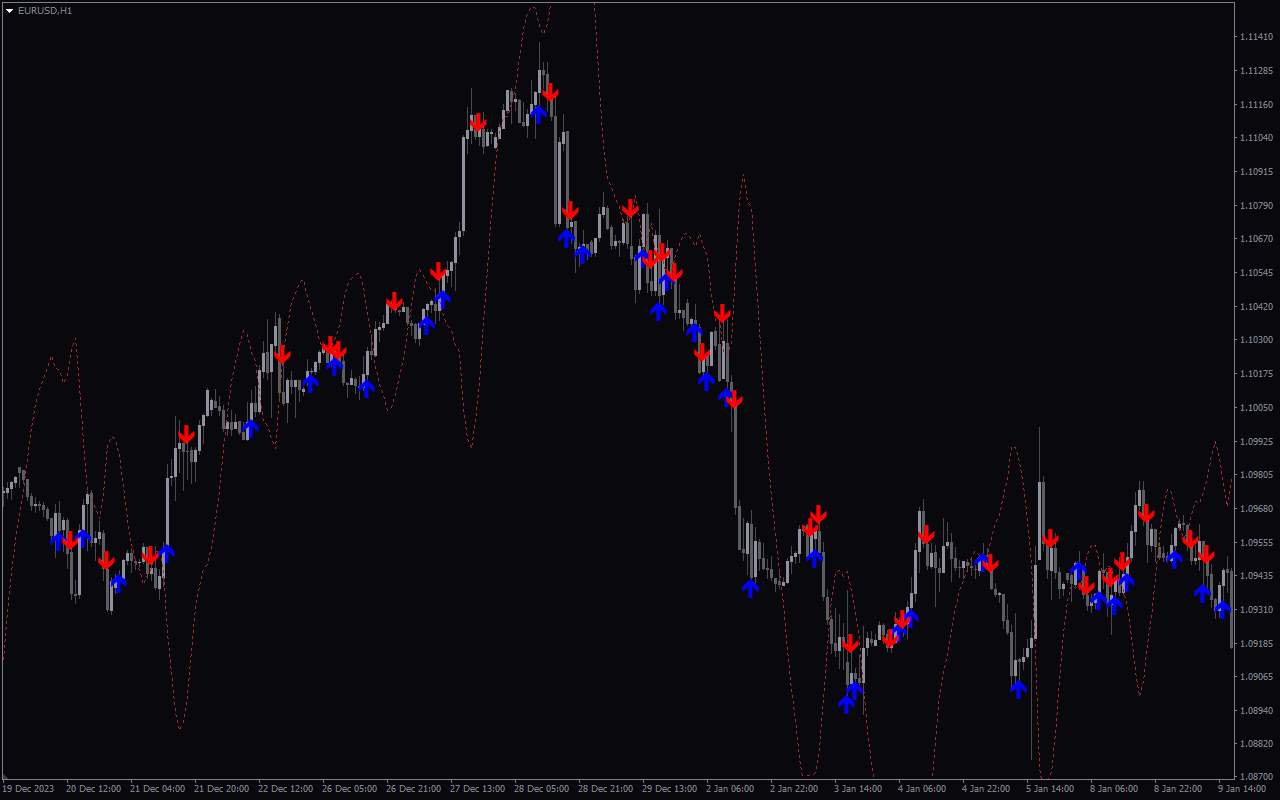
Task: Click the 1.08700 bottom price label
Action: [1256, 776]
